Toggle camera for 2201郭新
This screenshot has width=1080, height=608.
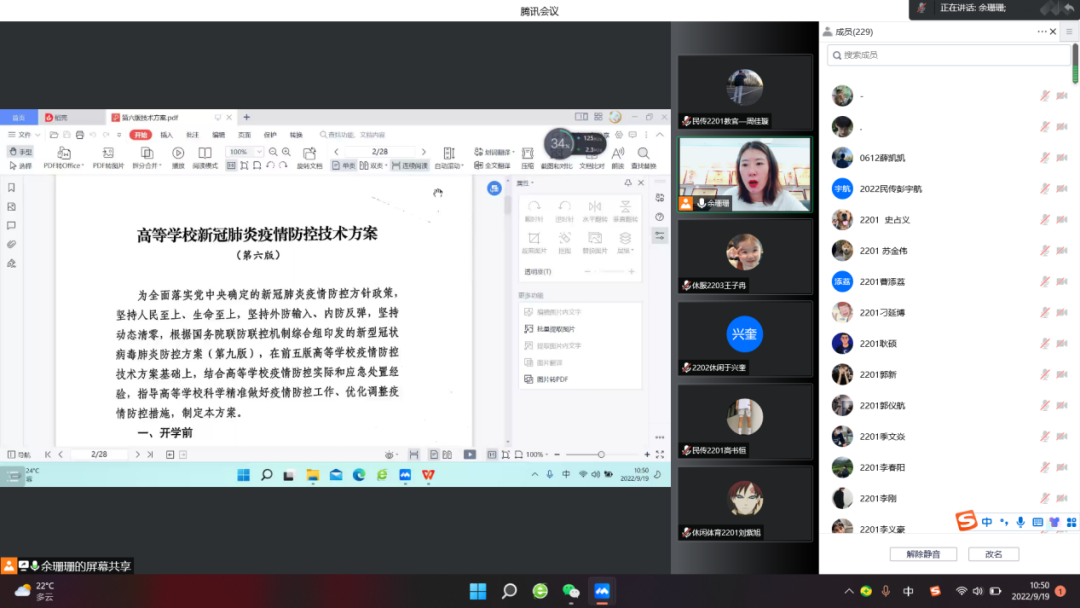(x=1062, y=375)
